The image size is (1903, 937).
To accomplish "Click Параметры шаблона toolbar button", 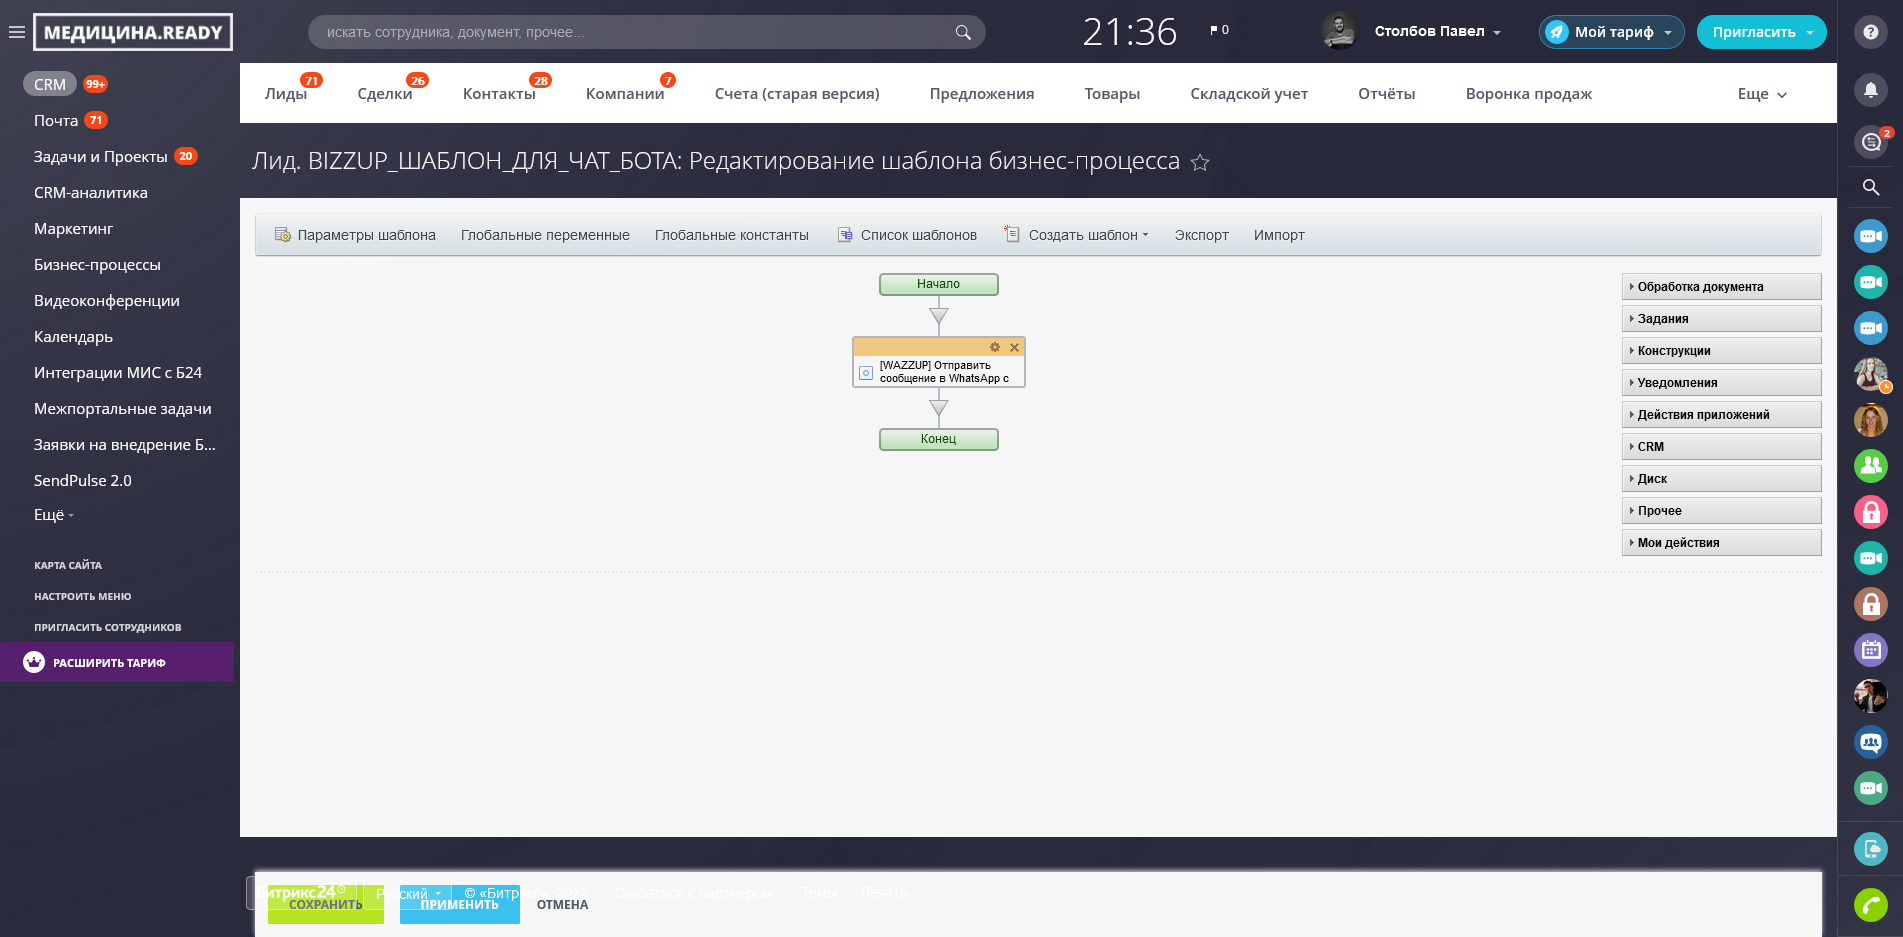I will 356,235.
